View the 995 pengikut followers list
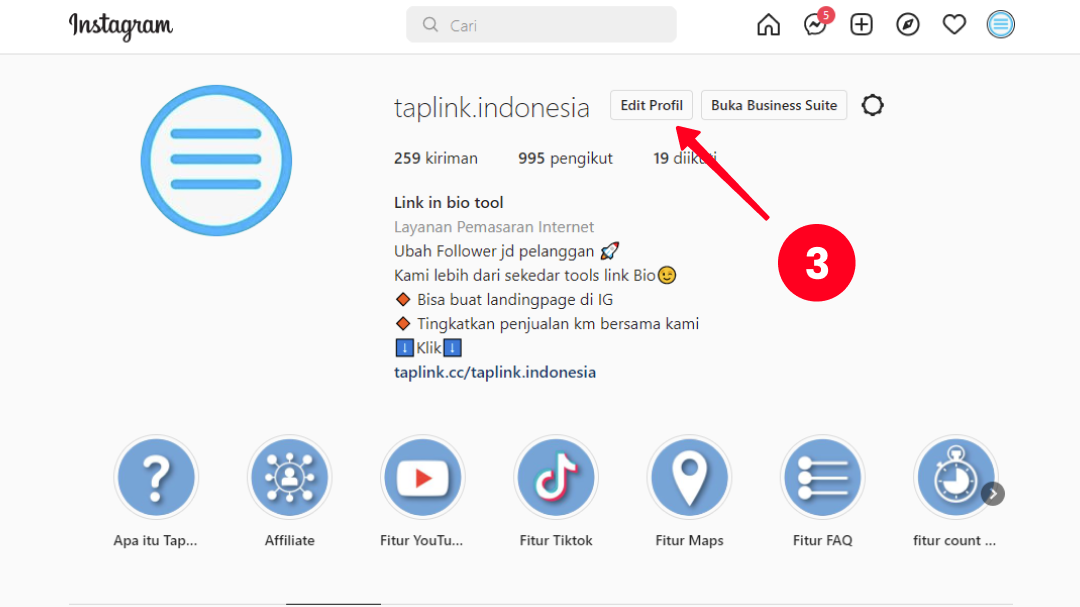 565,158
